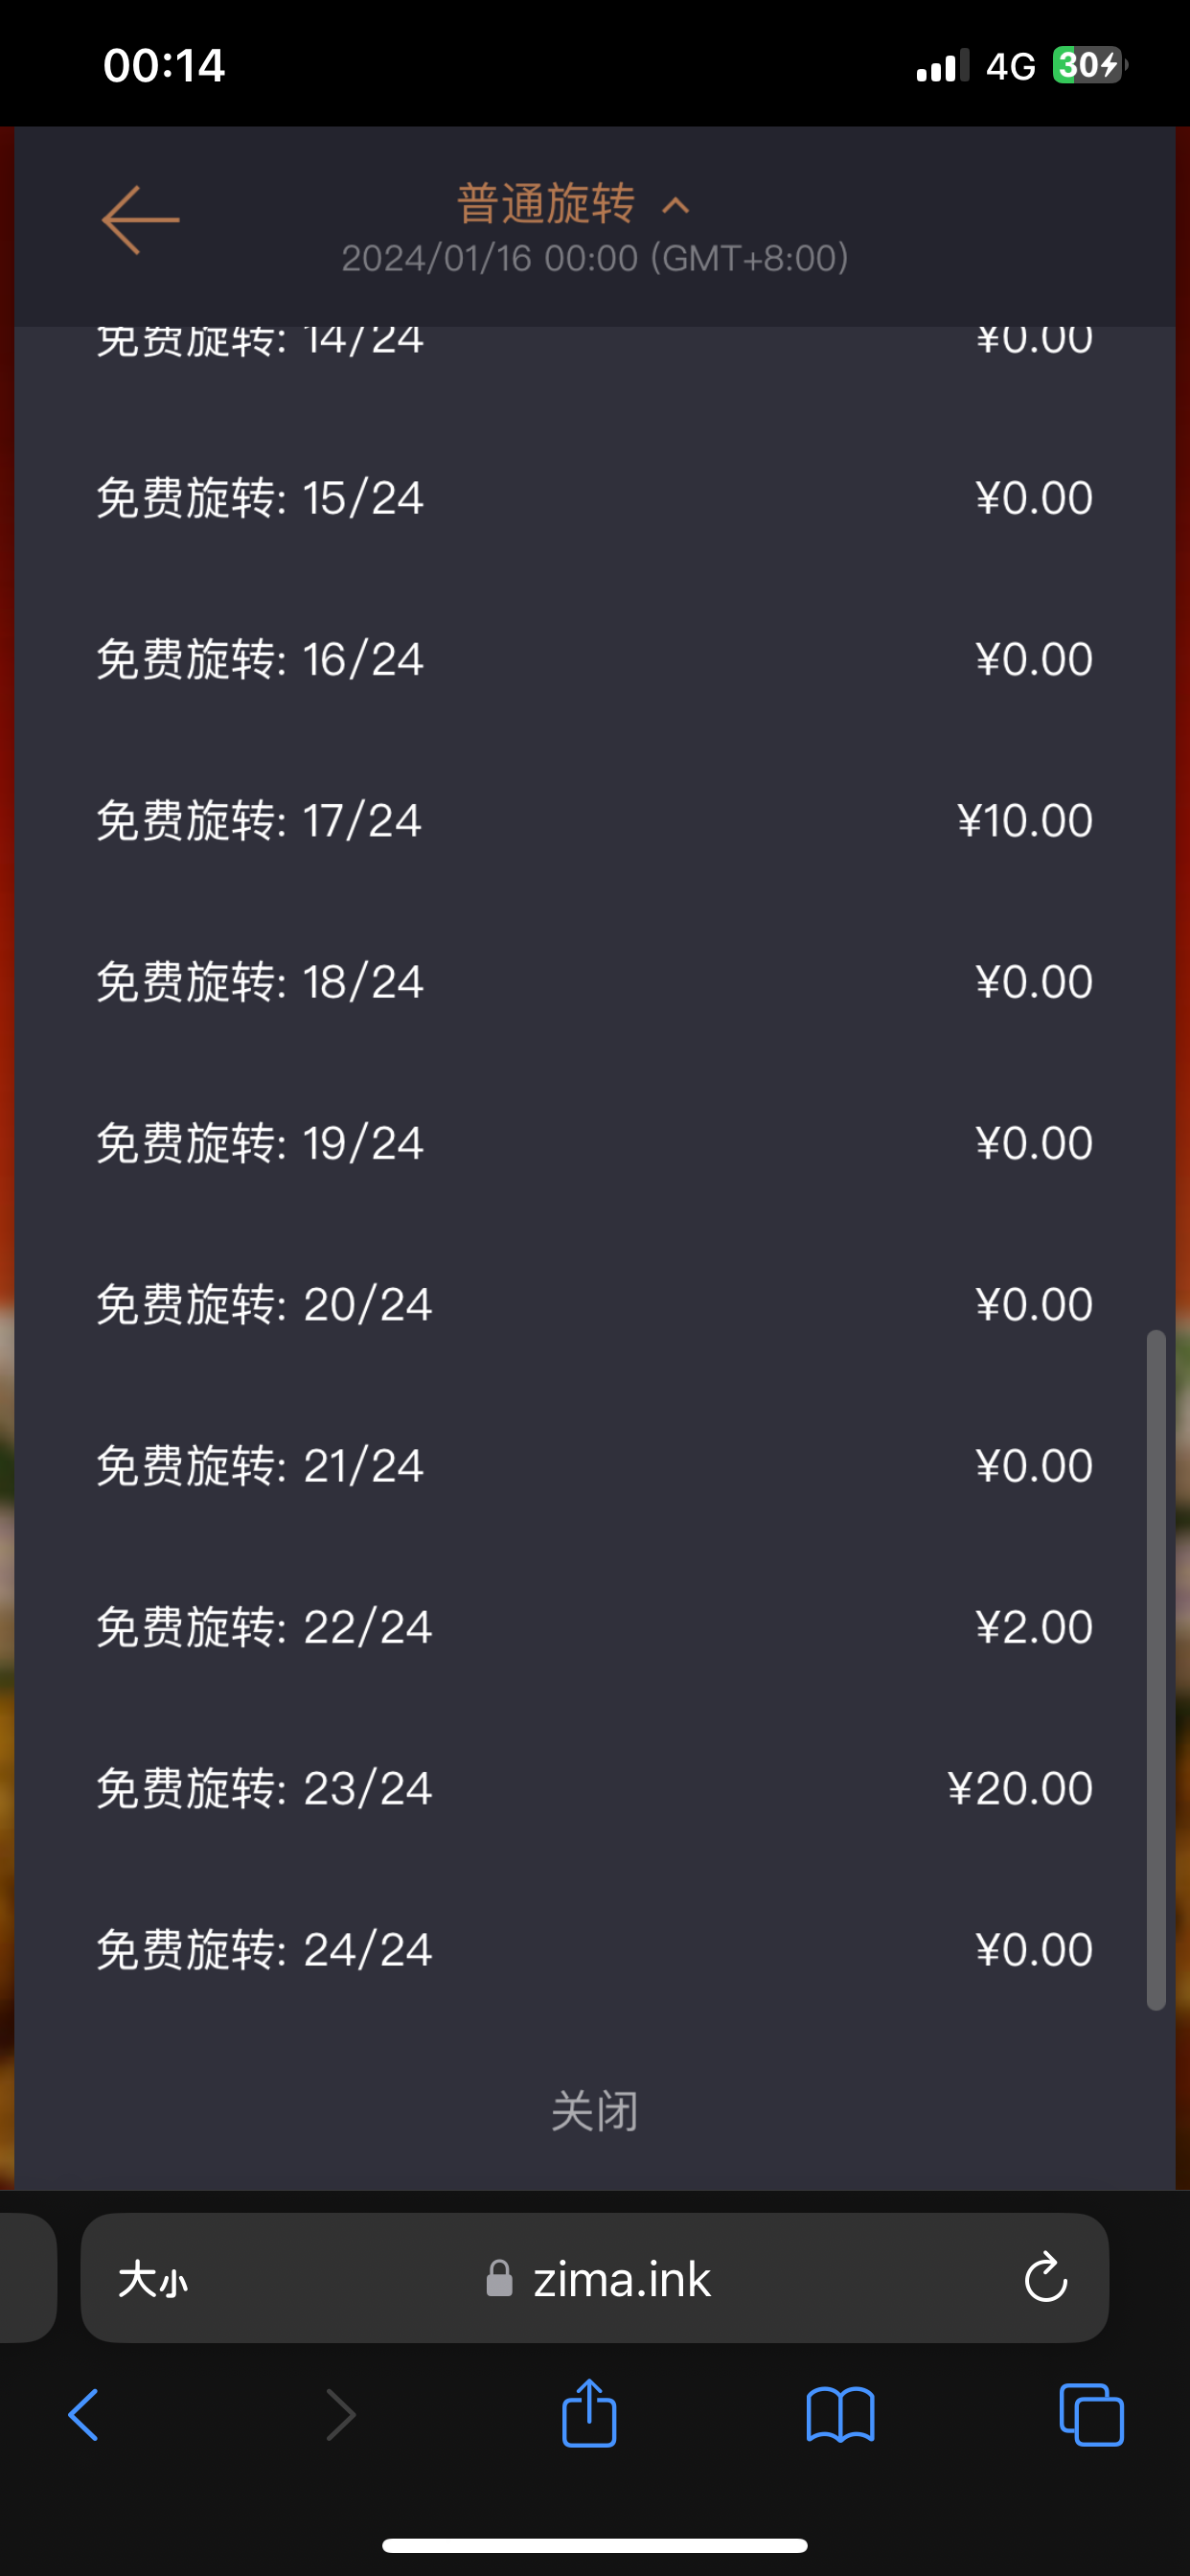Viewport: 1190px width, 2576px height.
Task: Tap Safari's forward arrow
Action: pyautogui.click(x=340, y=2415)
